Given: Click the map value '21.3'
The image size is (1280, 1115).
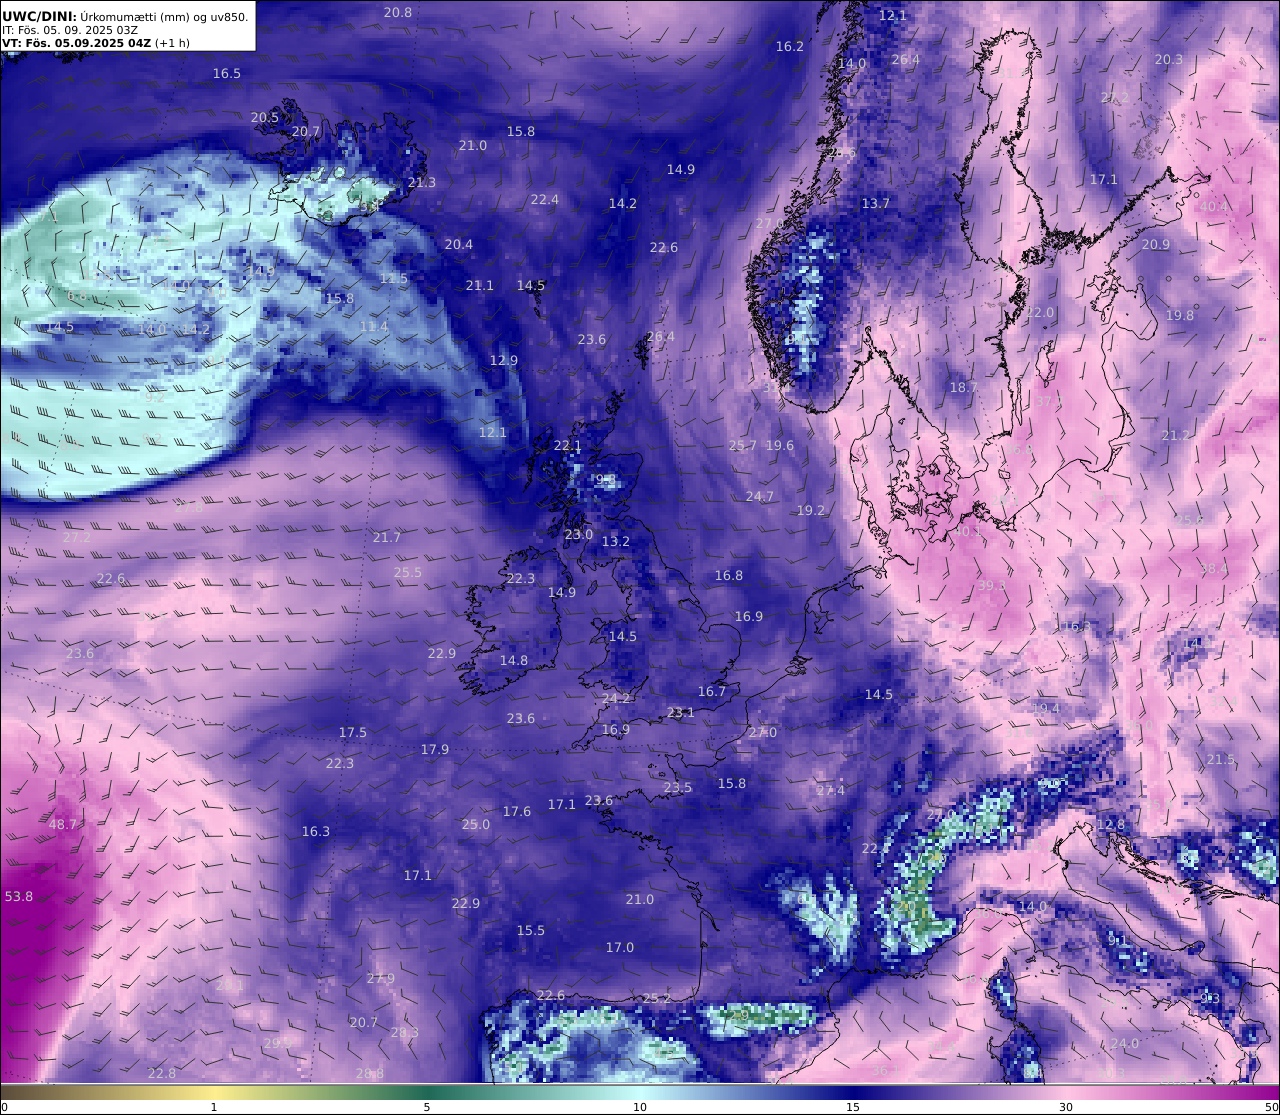Looking at the screenshot, I should pos(422,183).
